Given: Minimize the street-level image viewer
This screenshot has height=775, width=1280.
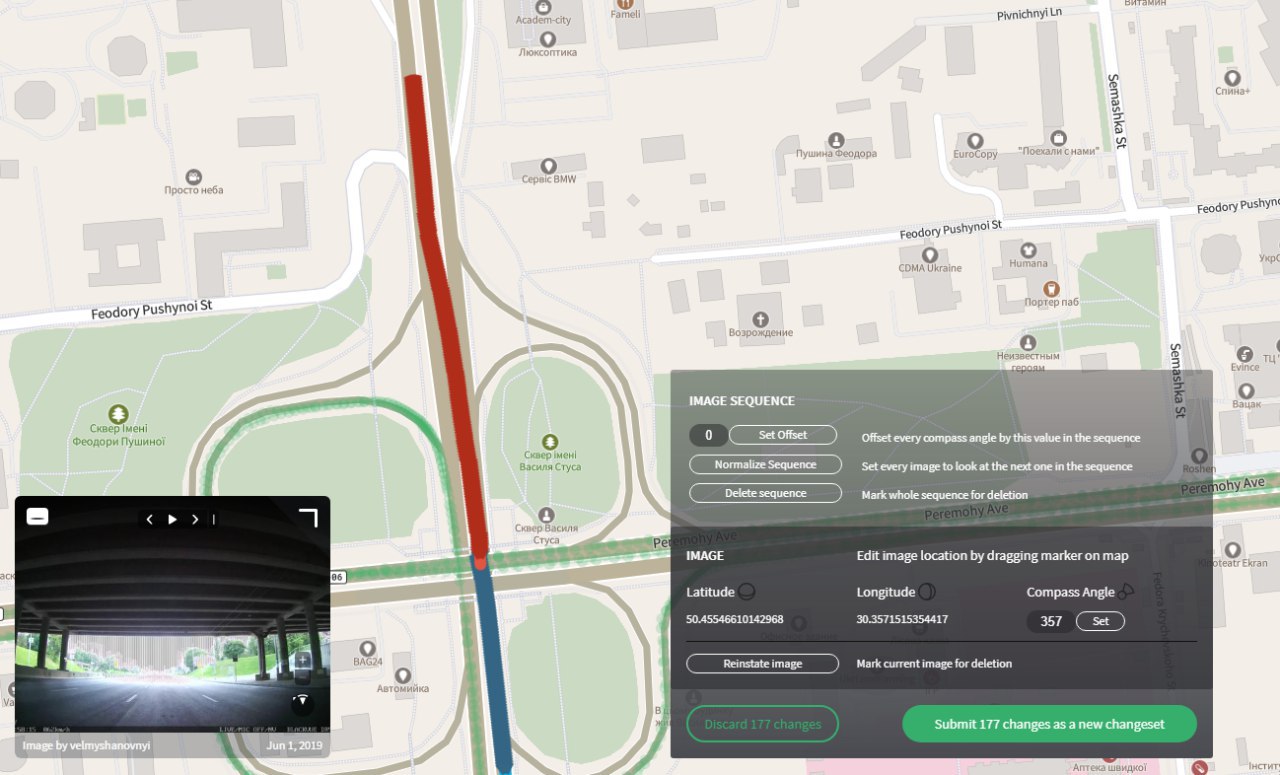Looking at the screenshot, I should coord(37,517).
